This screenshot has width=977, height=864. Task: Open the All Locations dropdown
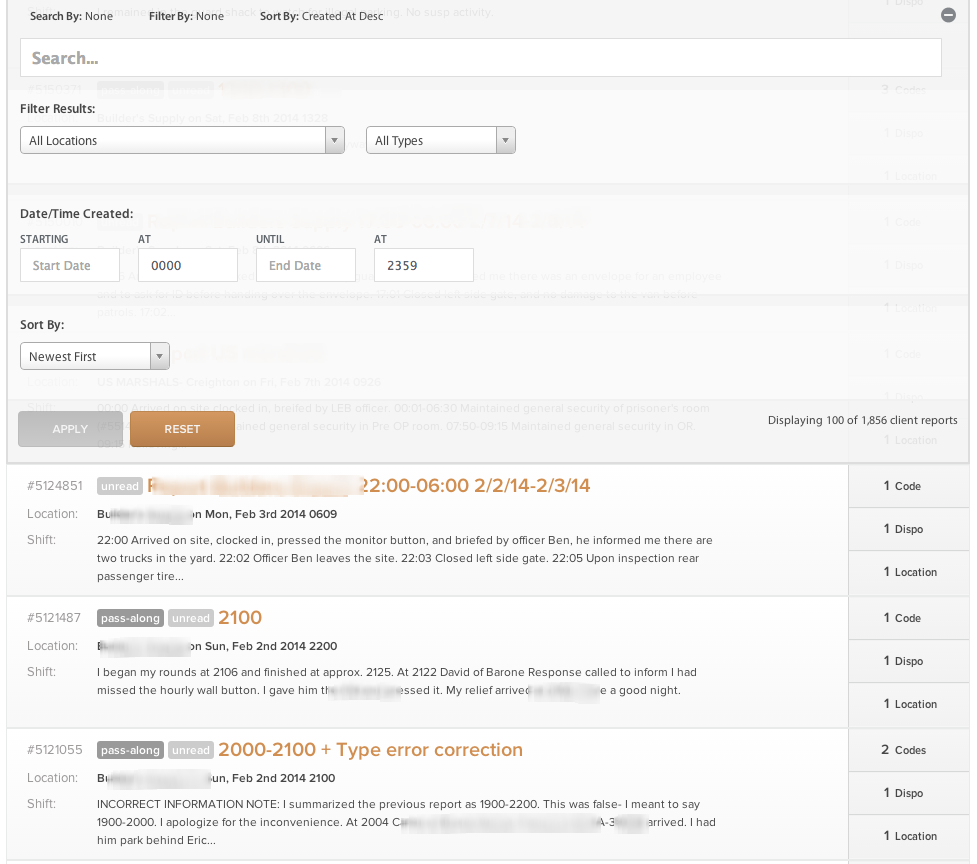pos(182,140)
